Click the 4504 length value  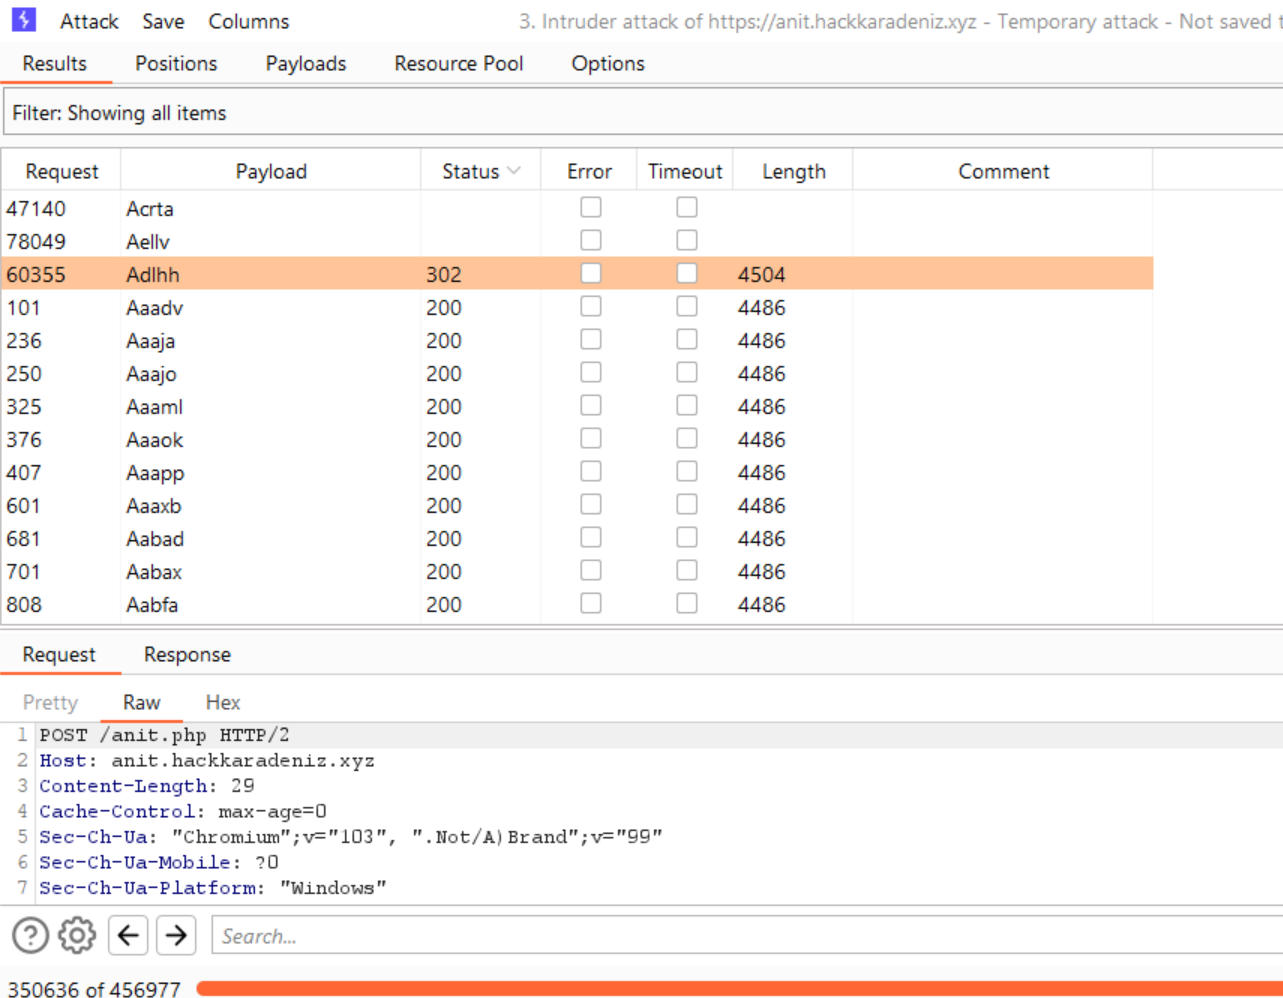click(x=762, y=274)
